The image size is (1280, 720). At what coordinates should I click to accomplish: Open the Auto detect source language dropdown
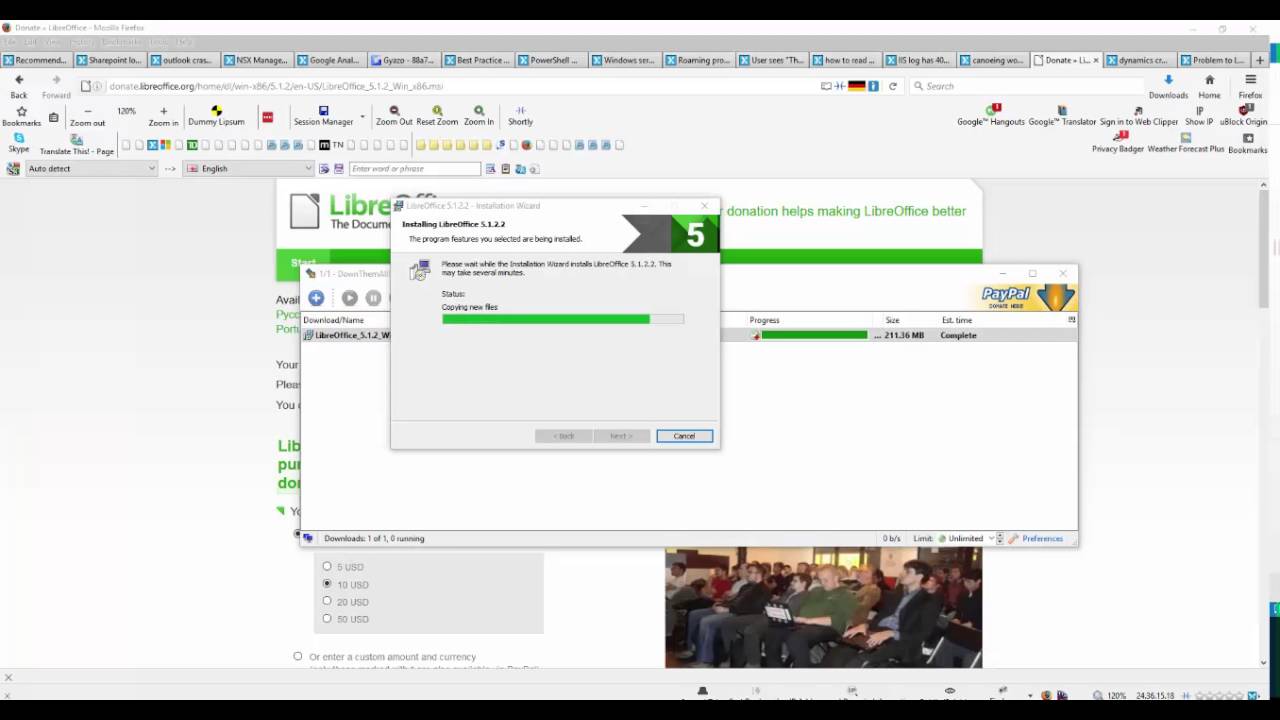pos(92,169)
